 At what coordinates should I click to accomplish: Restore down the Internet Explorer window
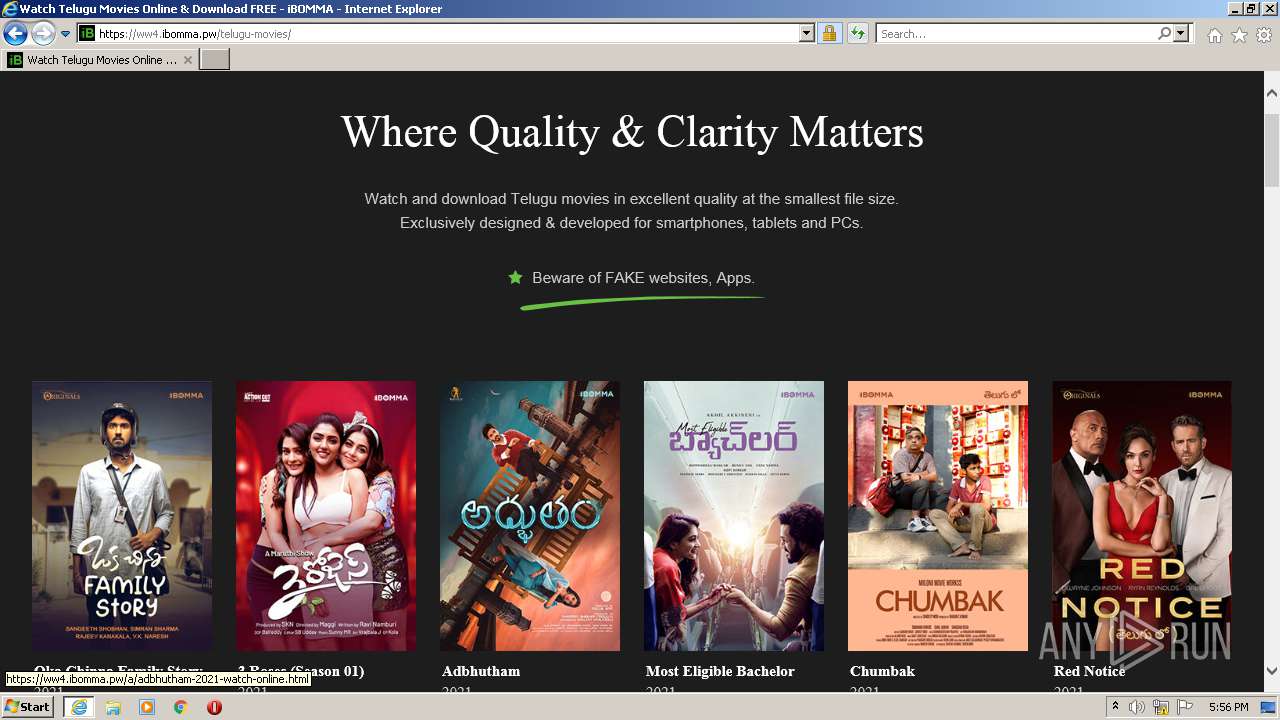[1251, 9]
